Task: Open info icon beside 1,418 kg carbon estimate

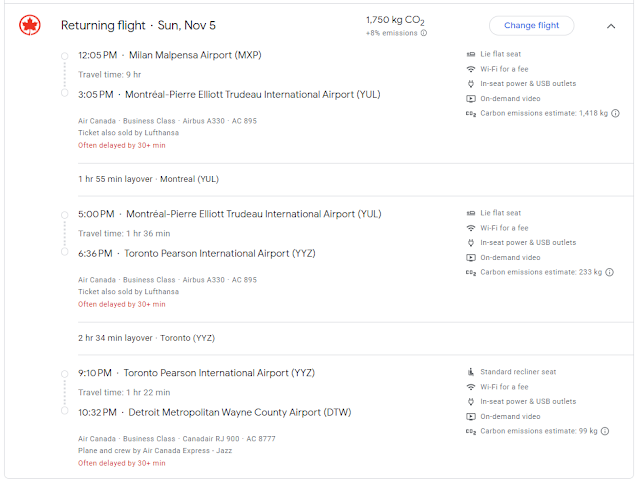Action: (616, 113)
